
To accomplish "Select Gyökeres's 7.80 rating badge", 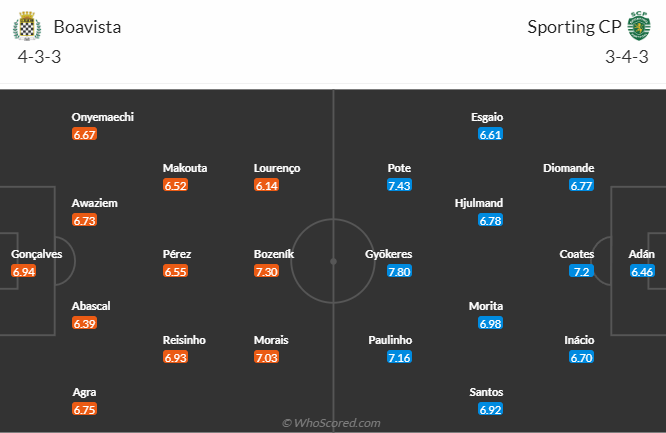I will 399,271.
